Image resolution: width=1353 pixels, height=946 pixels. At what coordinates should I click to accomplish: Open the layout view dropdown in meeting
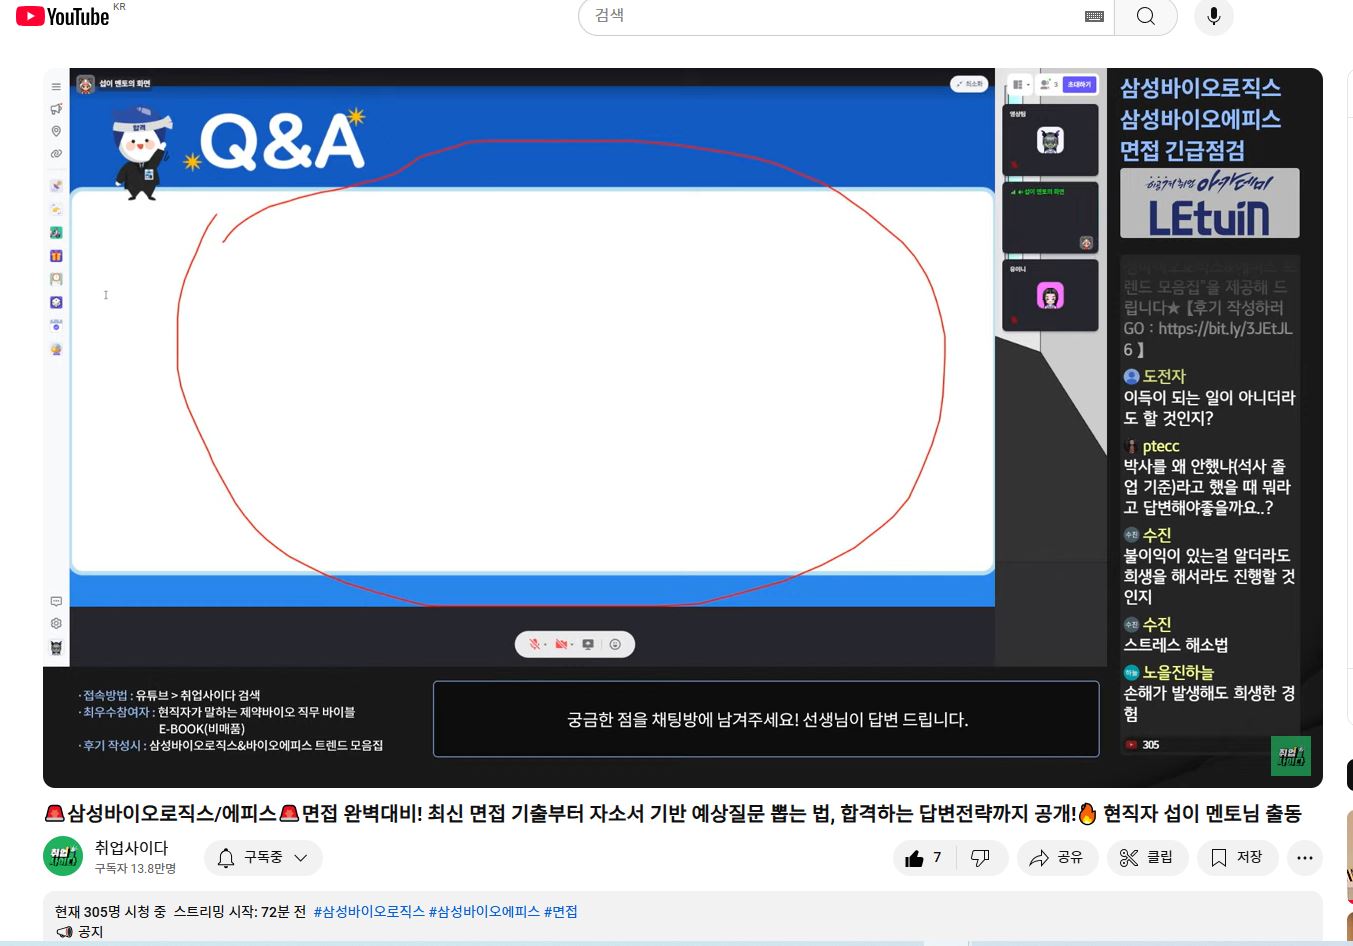click(1019, 85)
